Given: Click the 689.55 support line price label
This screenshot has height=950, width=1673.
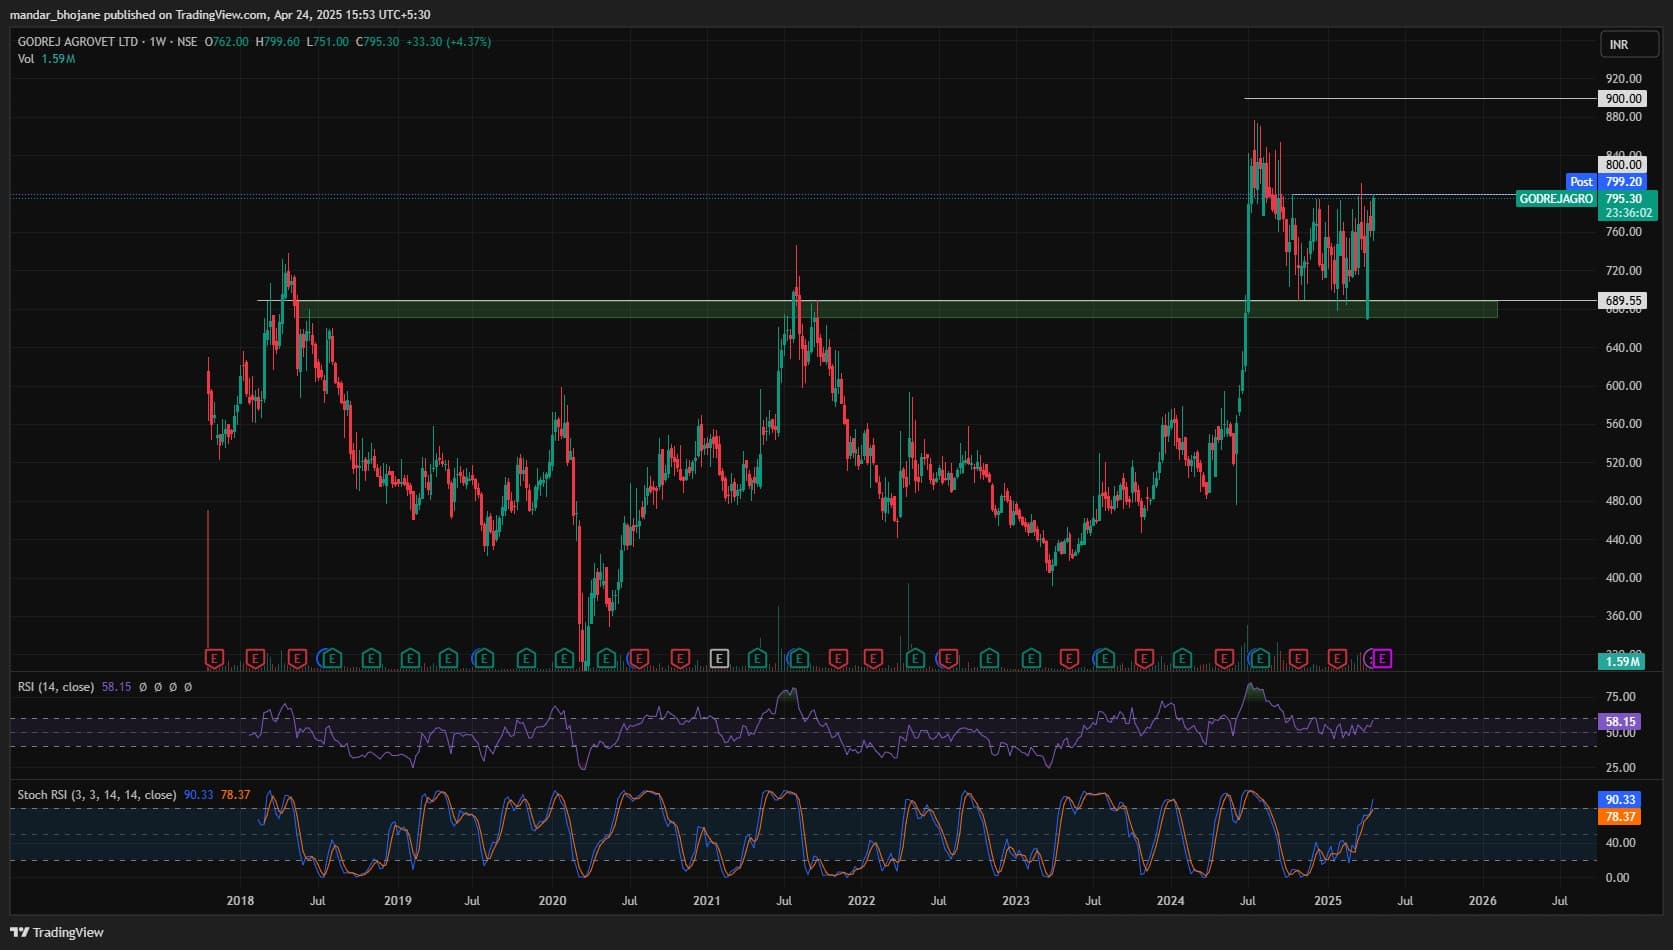Looking at the screenshot, I should (1622, 300).
